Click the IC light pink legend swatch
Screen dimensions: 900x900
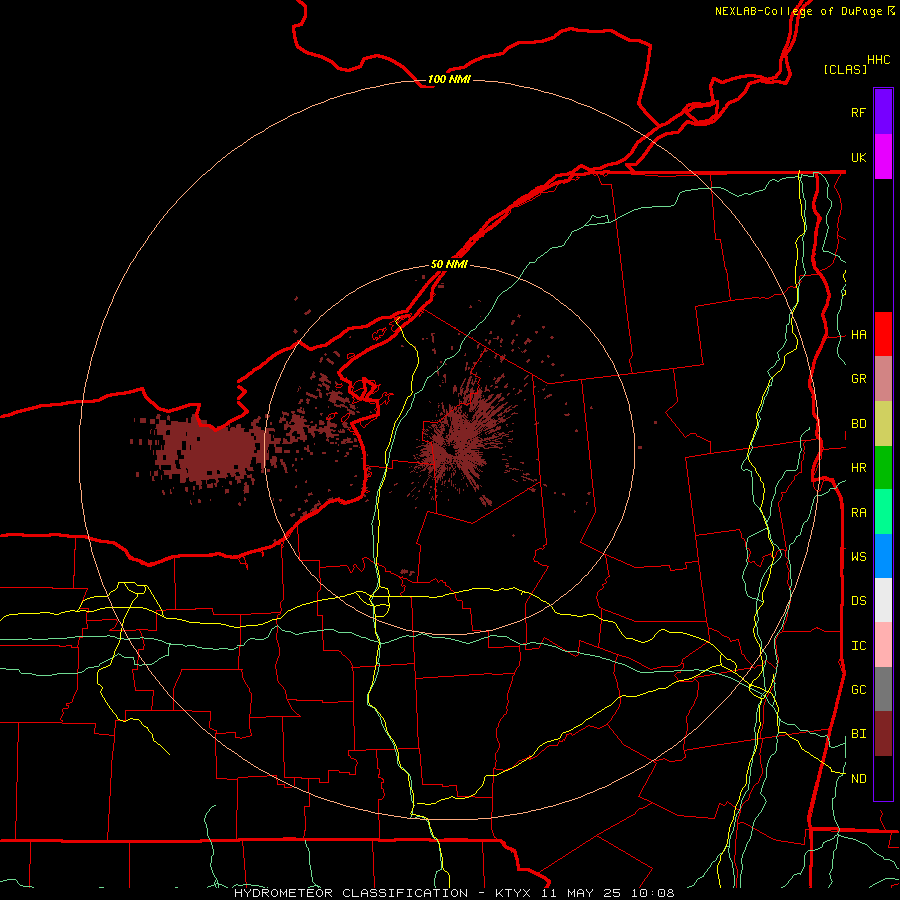[883, 645]
